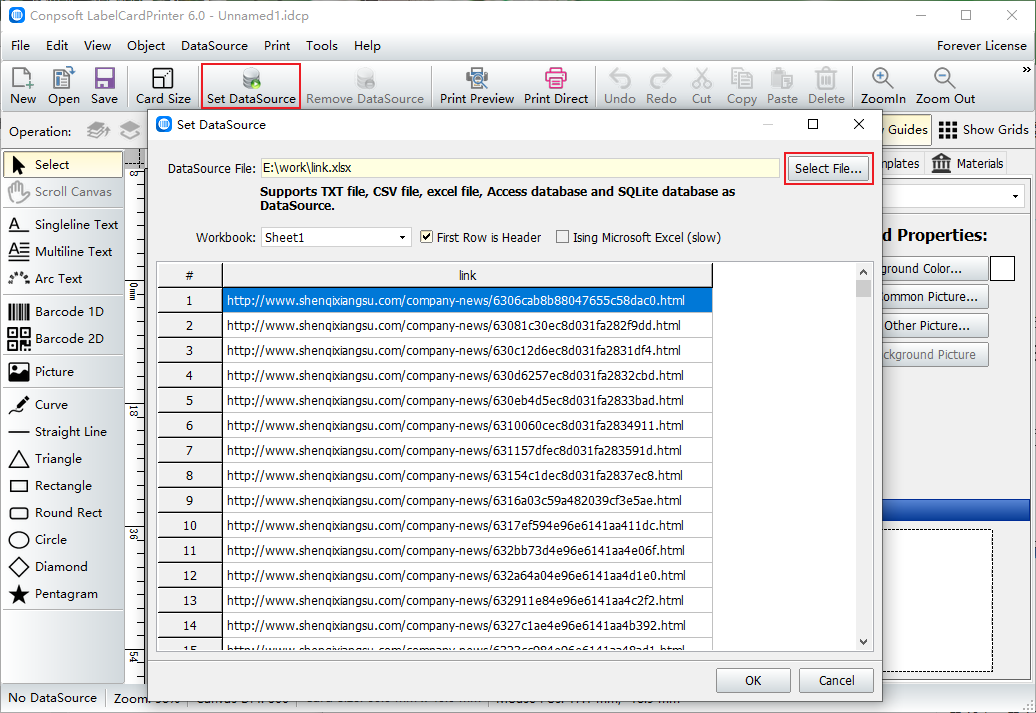
Task: Click the 'link' column header
Action: pyautogui.click(x=467, y=276)
